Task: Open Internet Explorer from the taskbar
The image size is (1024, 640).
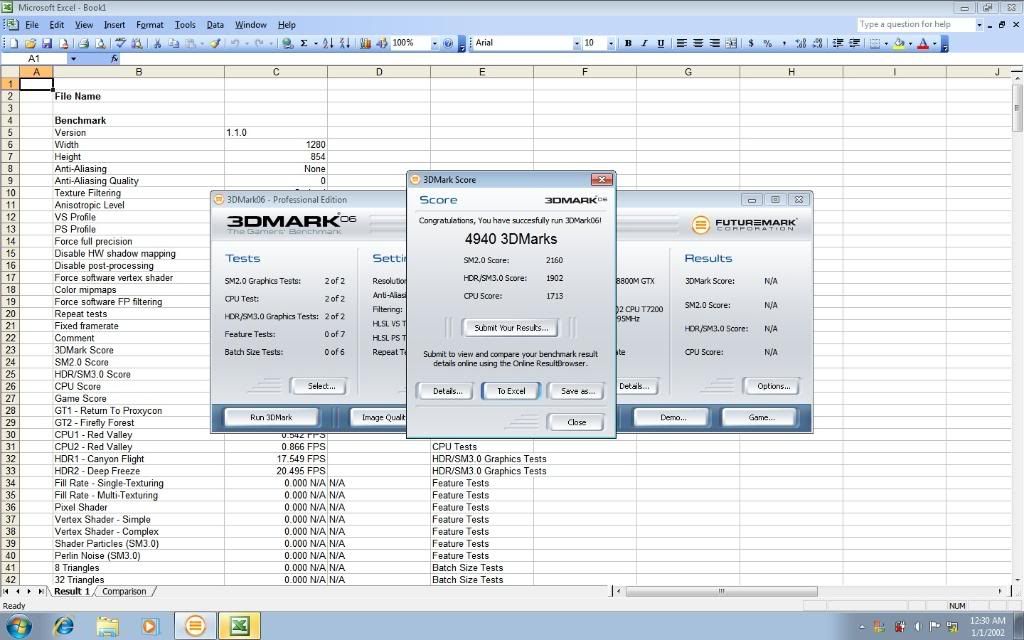Action: [x=63, y=626]
